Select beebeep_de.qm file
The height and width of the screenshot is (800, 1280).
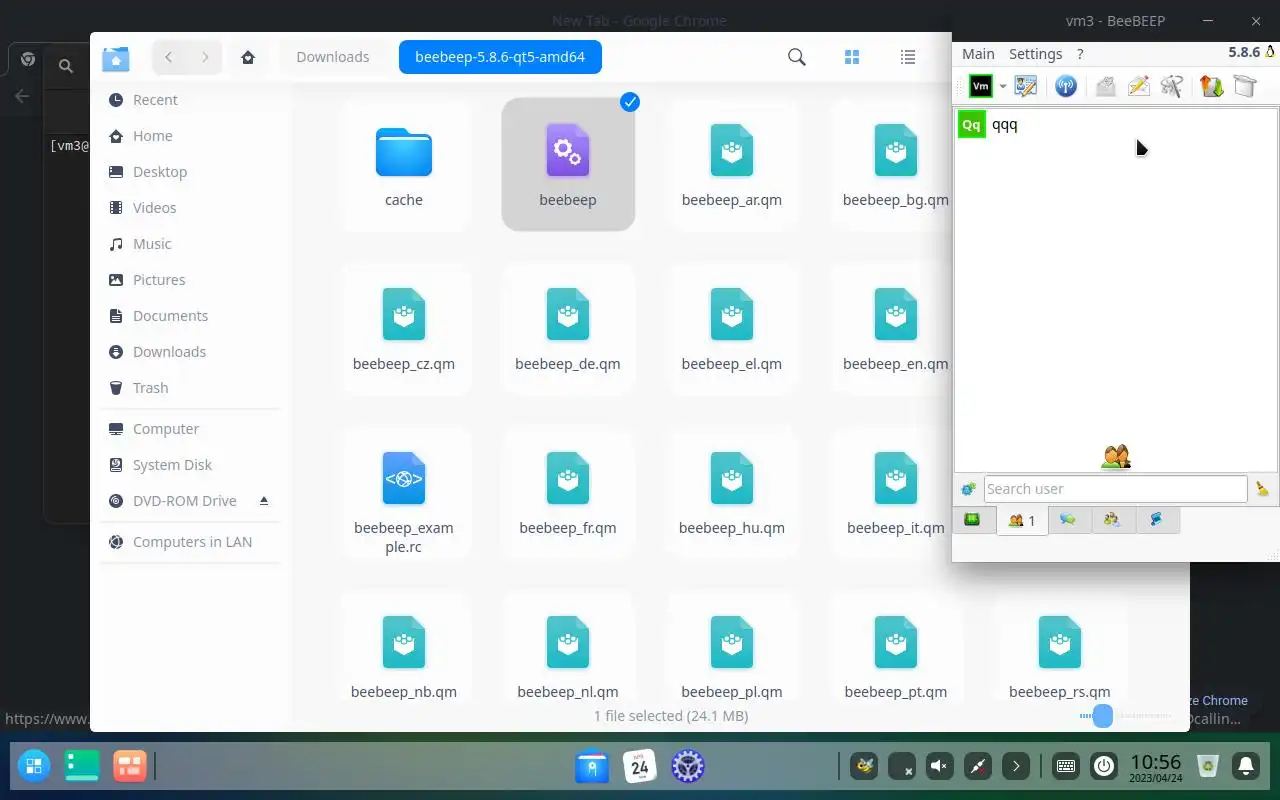tap(568, 329)
